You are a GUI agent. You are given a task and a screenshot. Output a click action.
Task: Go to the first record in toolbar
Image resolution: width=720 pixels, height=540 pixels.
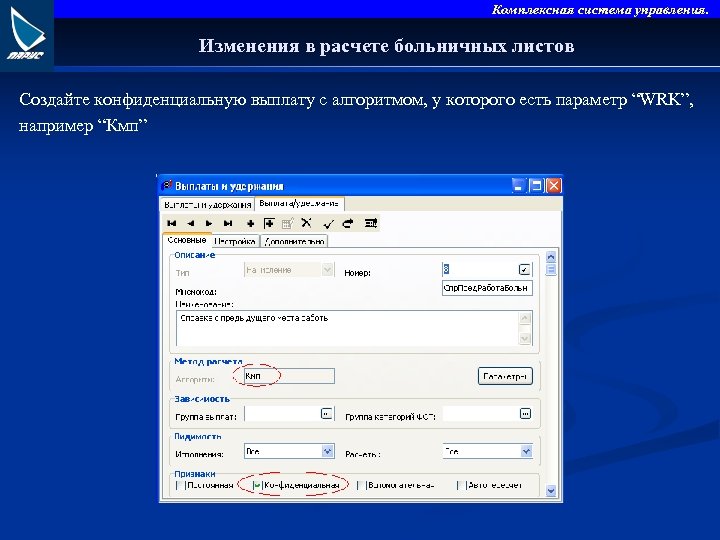click(x=172, y=224)
